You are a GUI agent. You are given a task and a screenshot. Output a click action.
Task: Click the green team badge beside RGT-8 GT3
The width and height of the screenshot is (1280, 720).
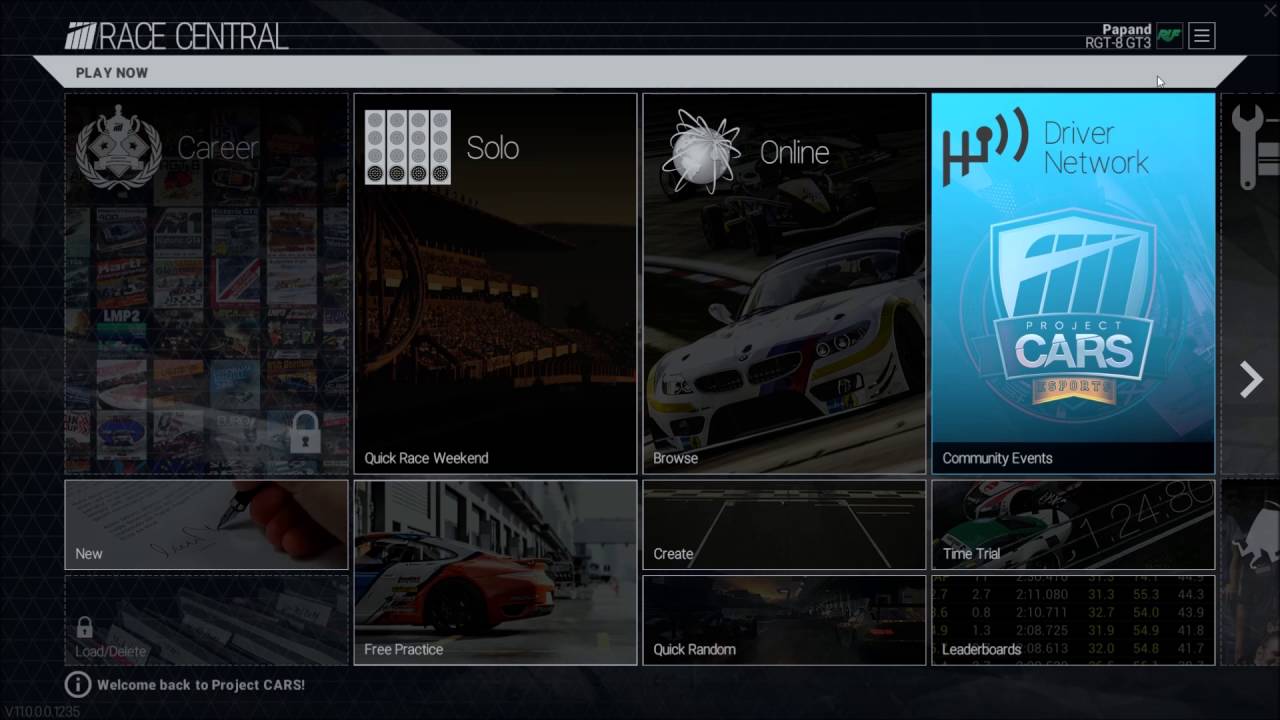pos(1169,36)
